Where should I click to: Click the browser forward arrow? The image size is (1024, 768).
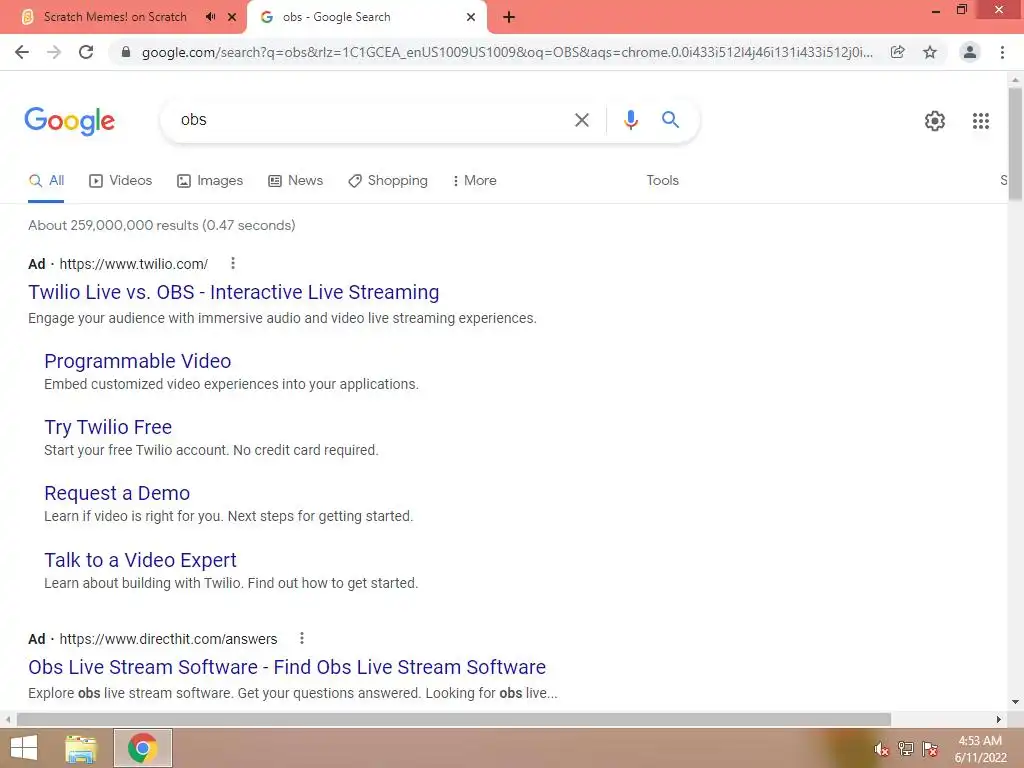54,52
